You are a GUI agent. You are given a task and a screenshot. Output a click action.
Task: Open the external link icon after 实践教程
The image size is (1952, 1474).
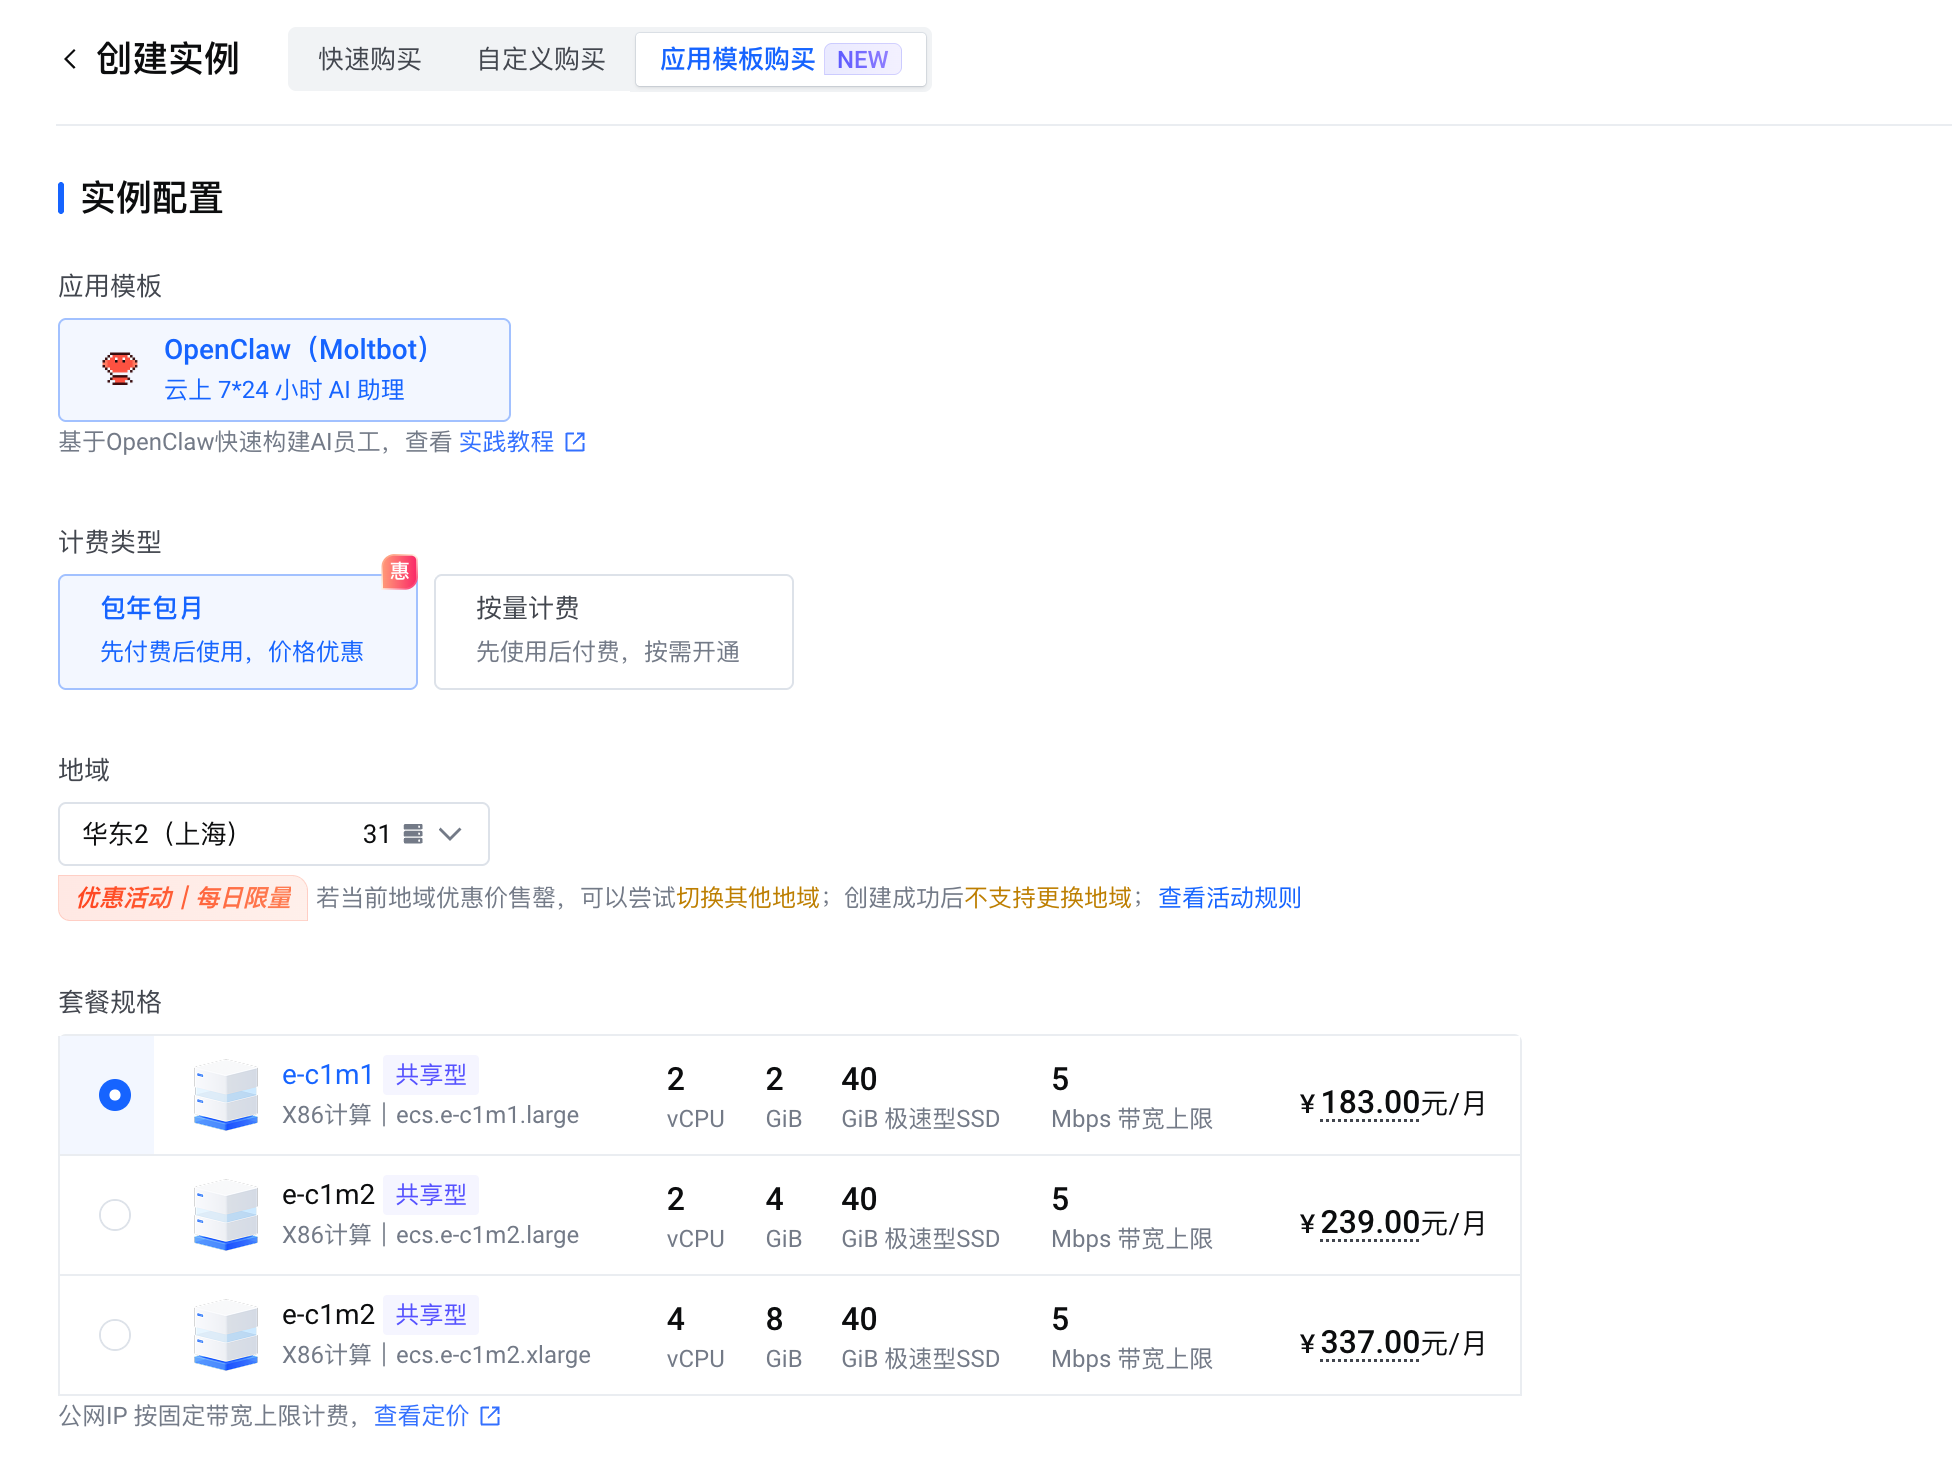(x=575, y=441)
